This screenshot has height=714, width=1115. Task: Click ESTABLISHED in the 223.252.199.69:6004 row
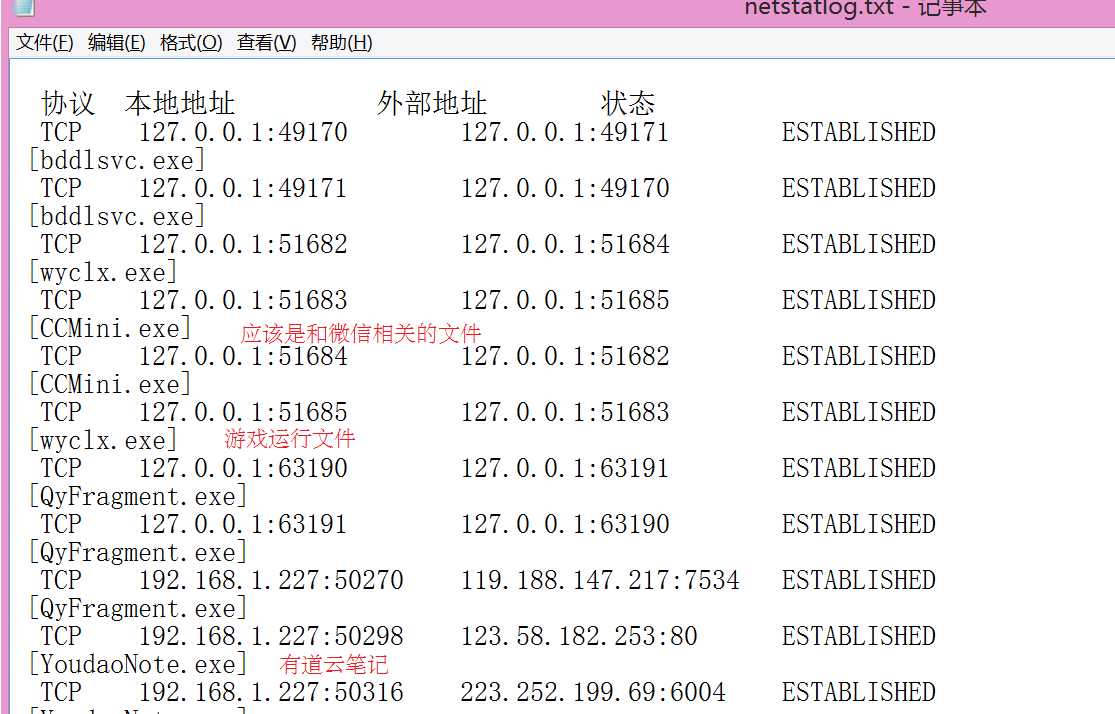point(858,693)
